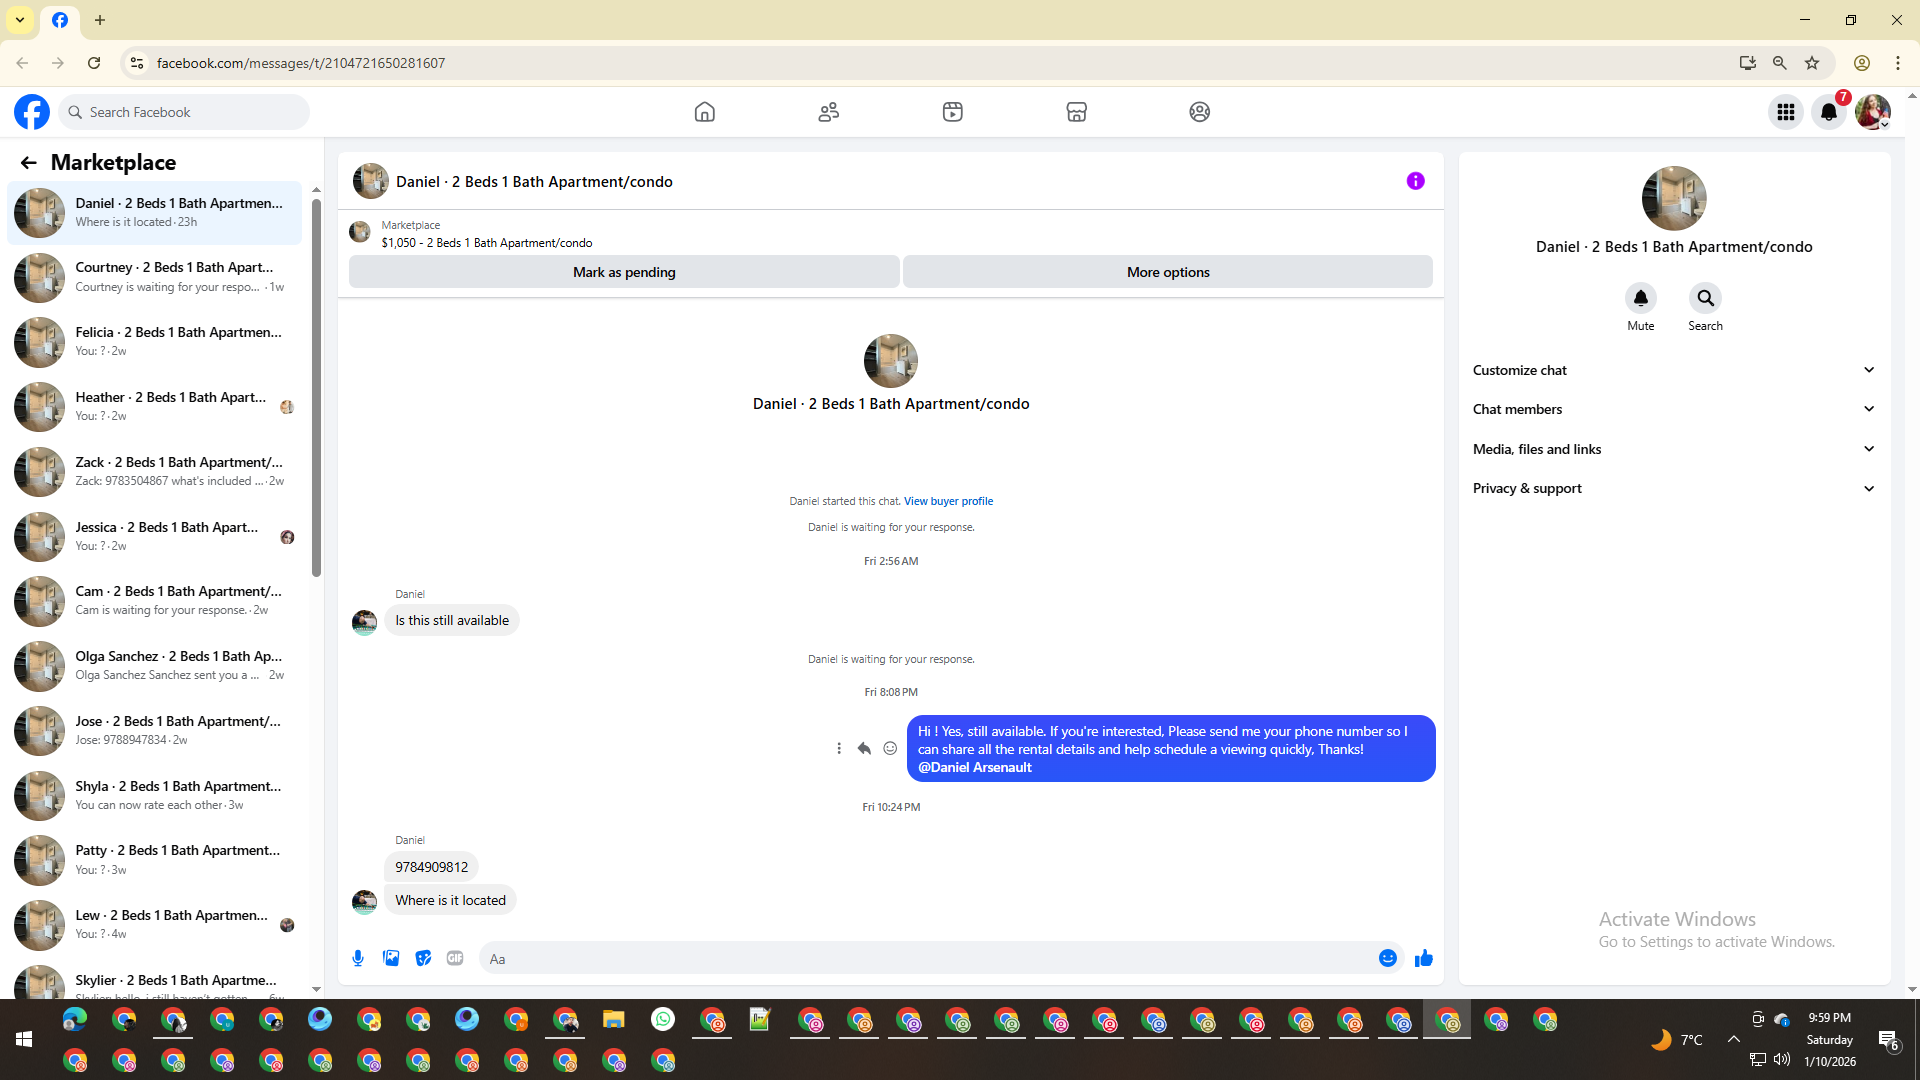Send a thumbs-up like
Image resolution: width=1920 pixels, height=1080 pixels.
pyautogui.click(x=1424, y=958)
